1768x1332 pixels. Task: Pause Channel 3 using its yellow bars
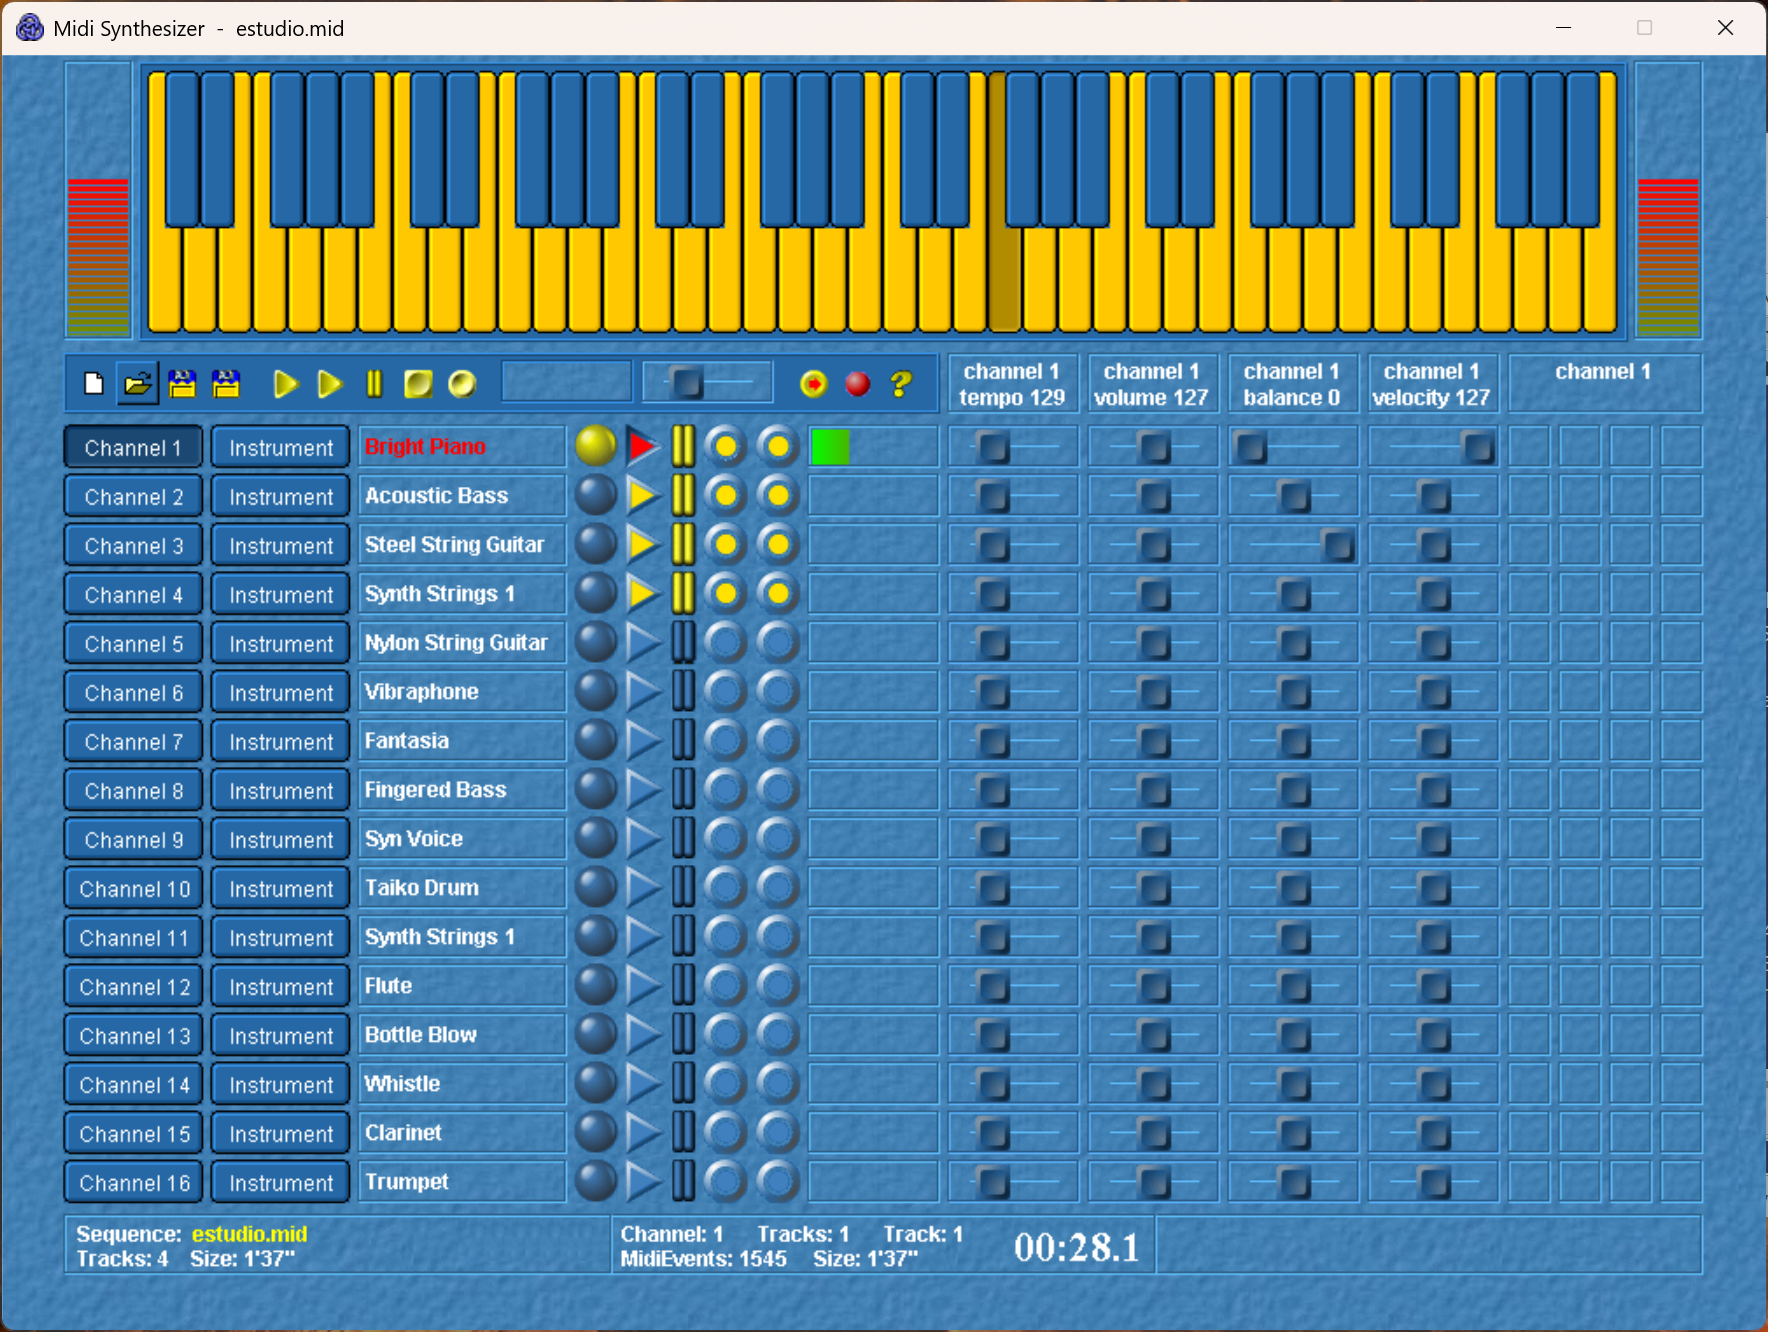pyautogui.click(x=683, y=544)
